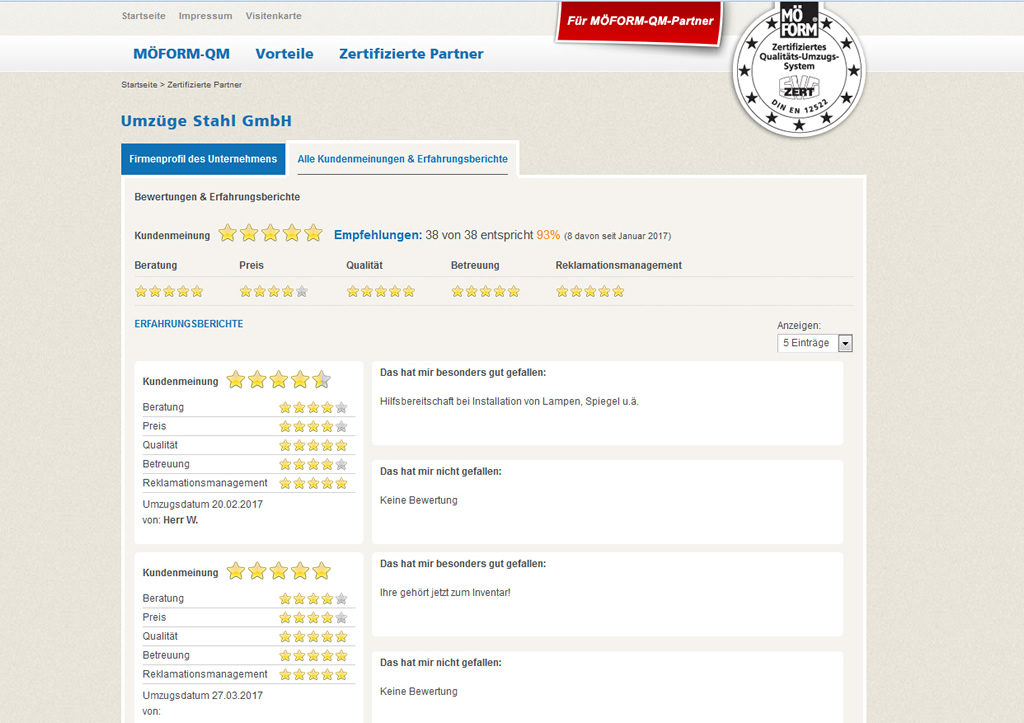1024x723 pixels.
Task: Click 'Ihre gehört jetzt zum Inventar!' comment
Action: pyautogui.click(x=445, y=592)
